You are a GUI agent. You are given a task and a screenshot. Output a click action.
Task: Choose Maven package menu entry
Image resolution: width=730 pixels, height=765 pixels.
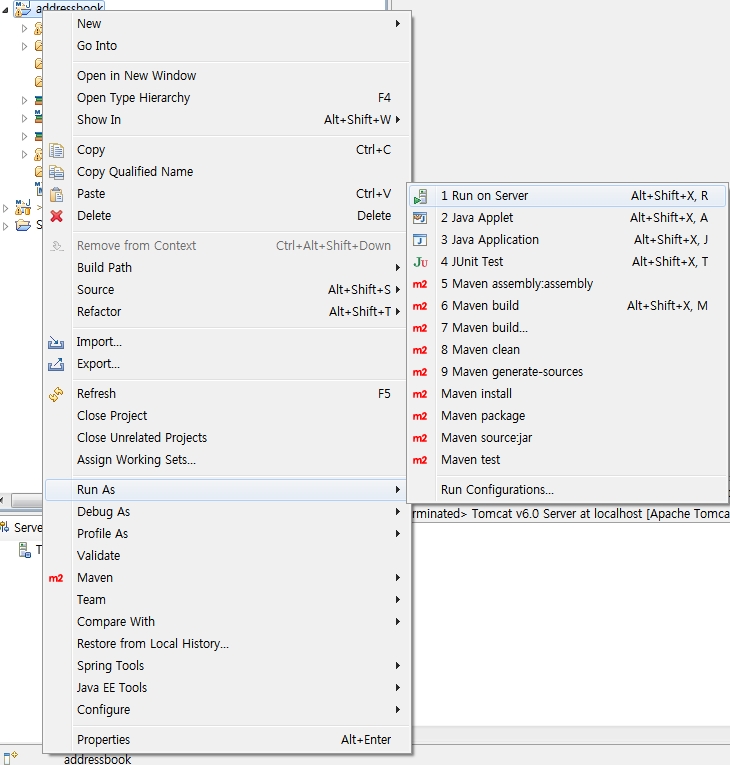(482, 416)
